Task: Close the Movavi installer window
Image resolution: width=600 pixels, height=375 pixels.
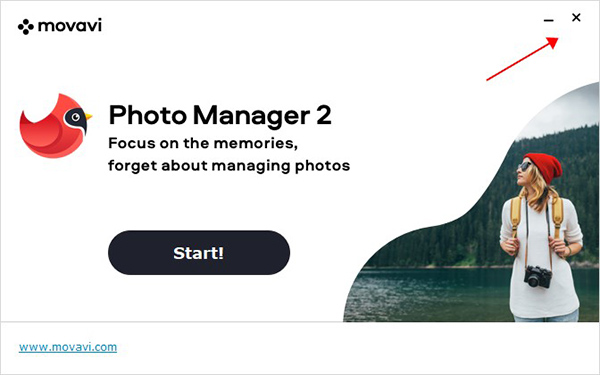Action: (576, 18)
